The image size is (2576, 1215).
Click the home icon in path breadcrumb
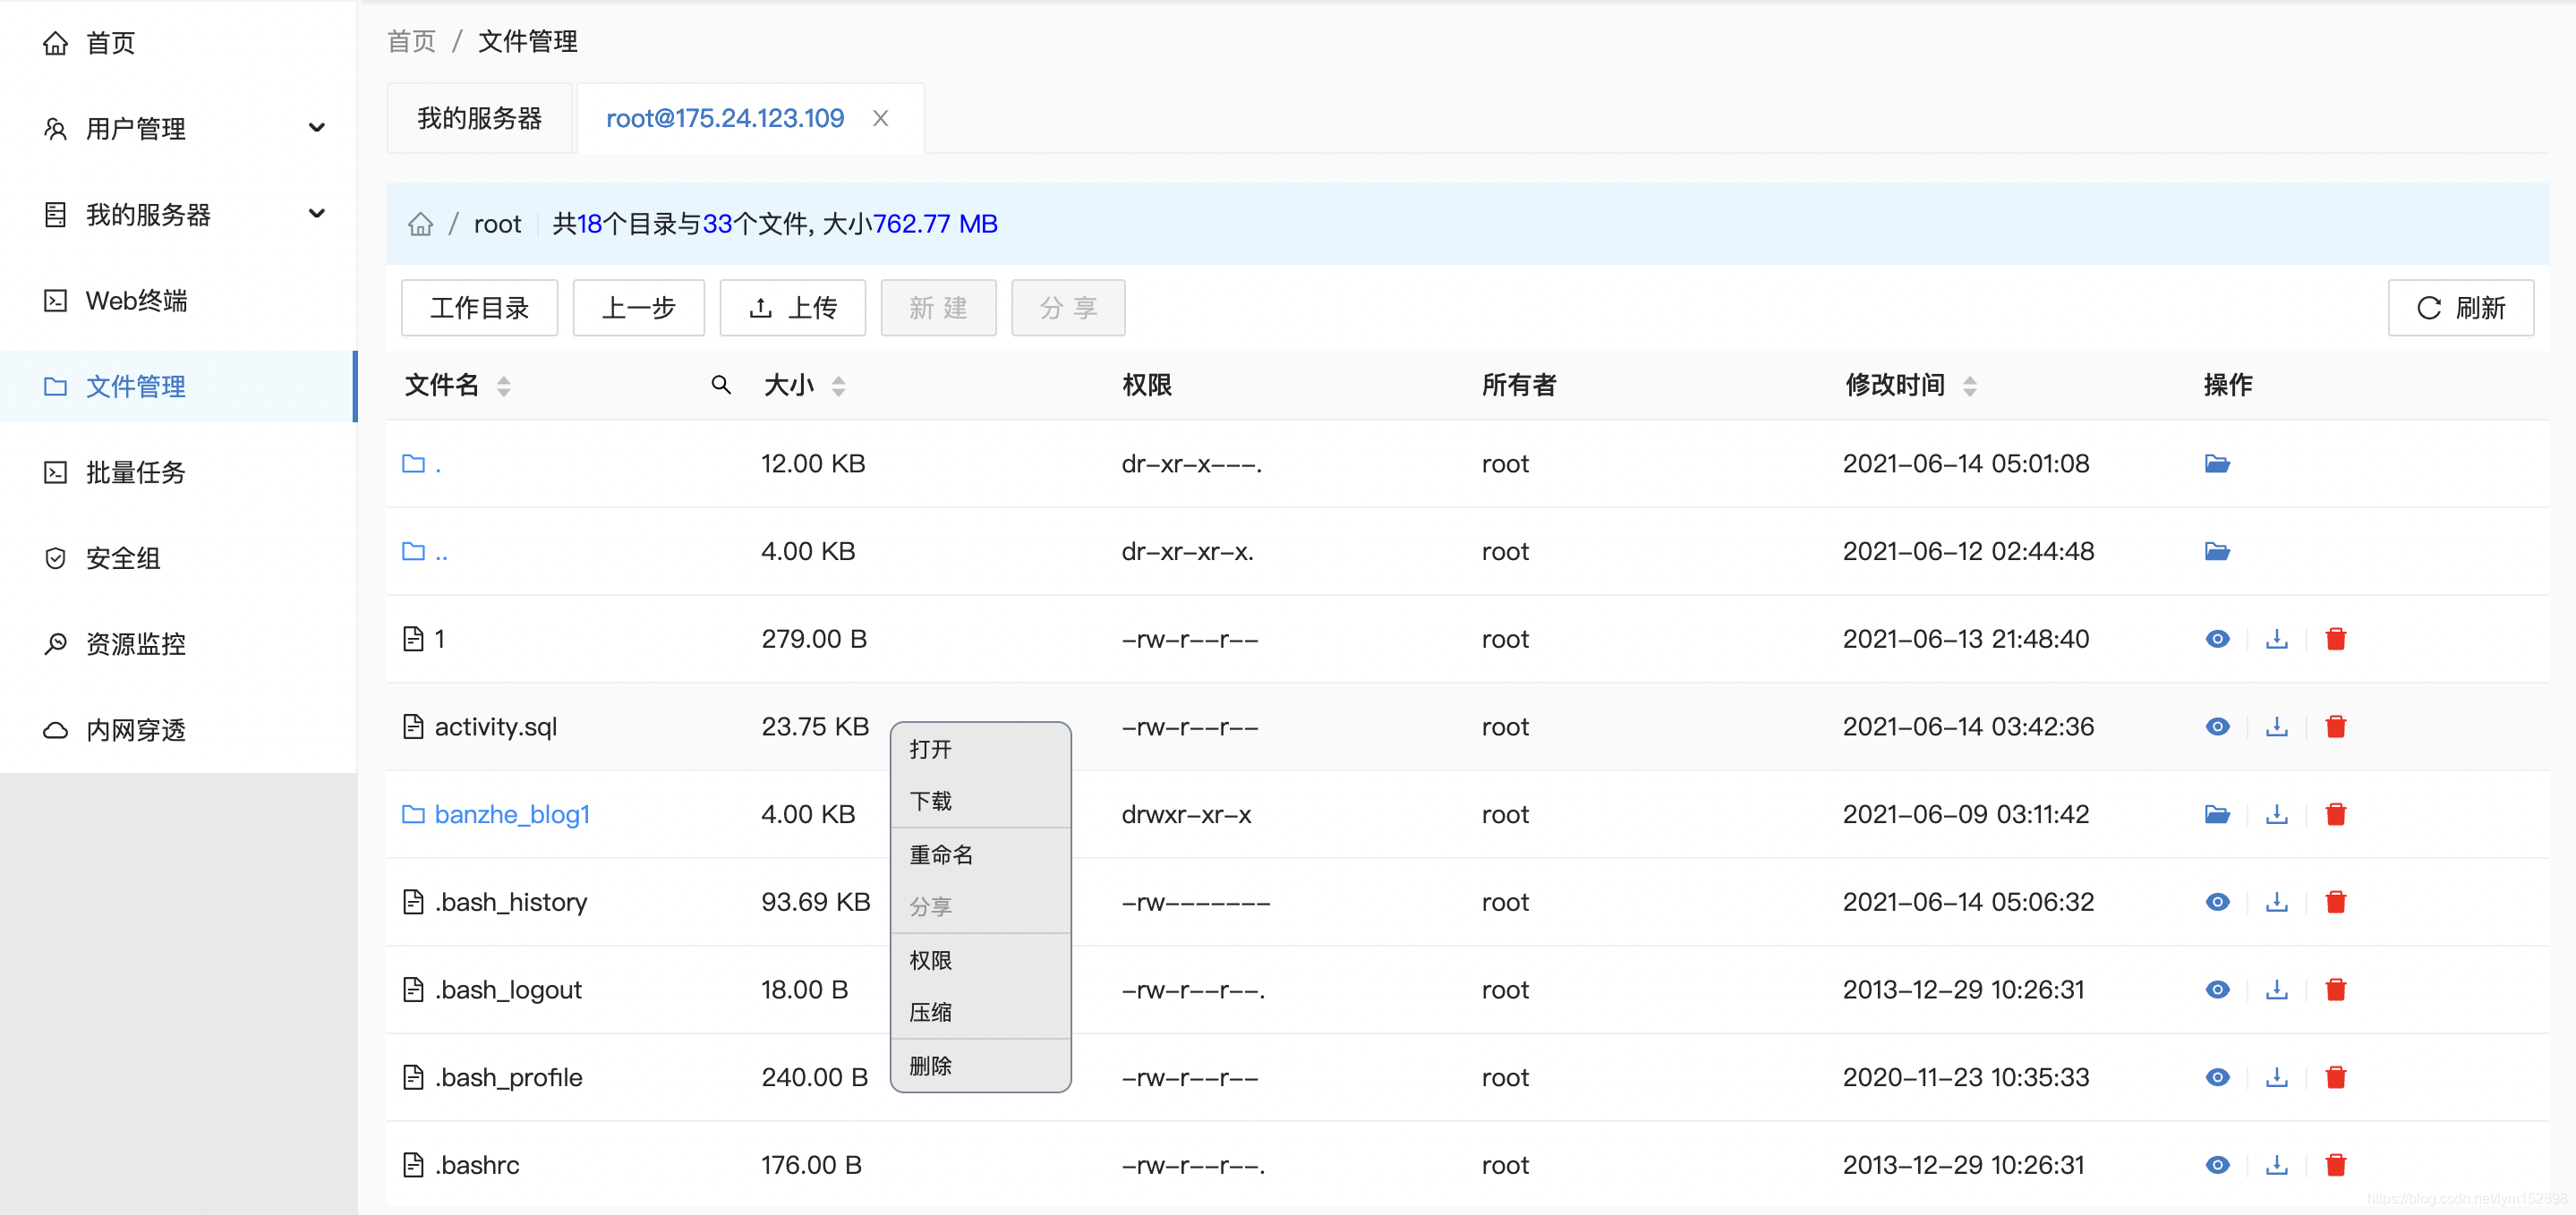tap(420, 224)
